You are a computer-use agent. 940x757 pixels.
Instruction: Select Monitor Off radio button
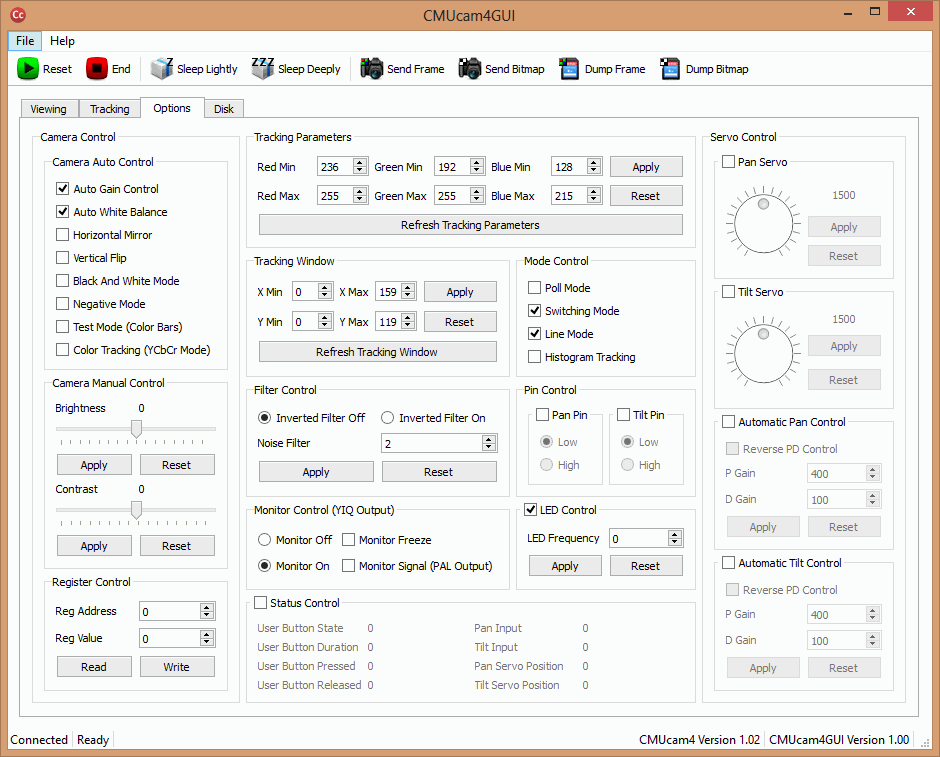[x=264, y=539]
